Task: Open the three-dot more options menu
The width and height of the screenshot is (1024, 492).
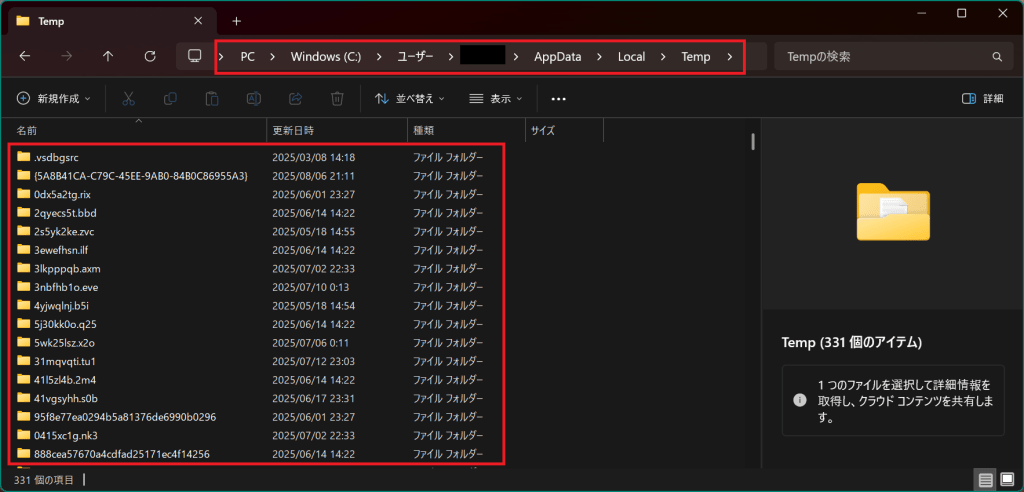Action: pyautogui.click(x=559, y=99)
